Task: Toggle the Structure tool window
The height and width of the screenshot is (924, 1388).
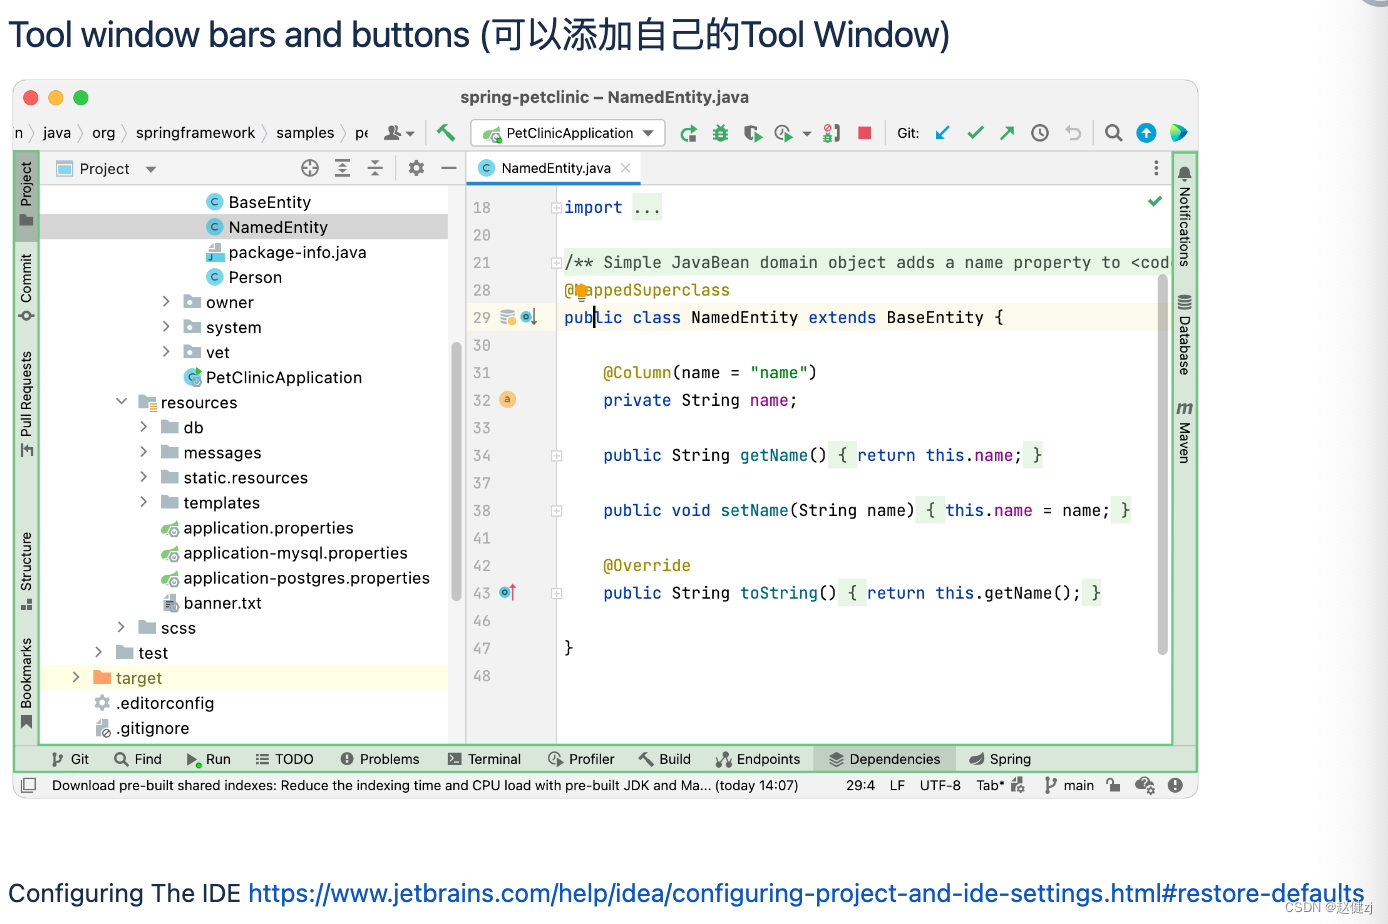Action: [26, 571]
